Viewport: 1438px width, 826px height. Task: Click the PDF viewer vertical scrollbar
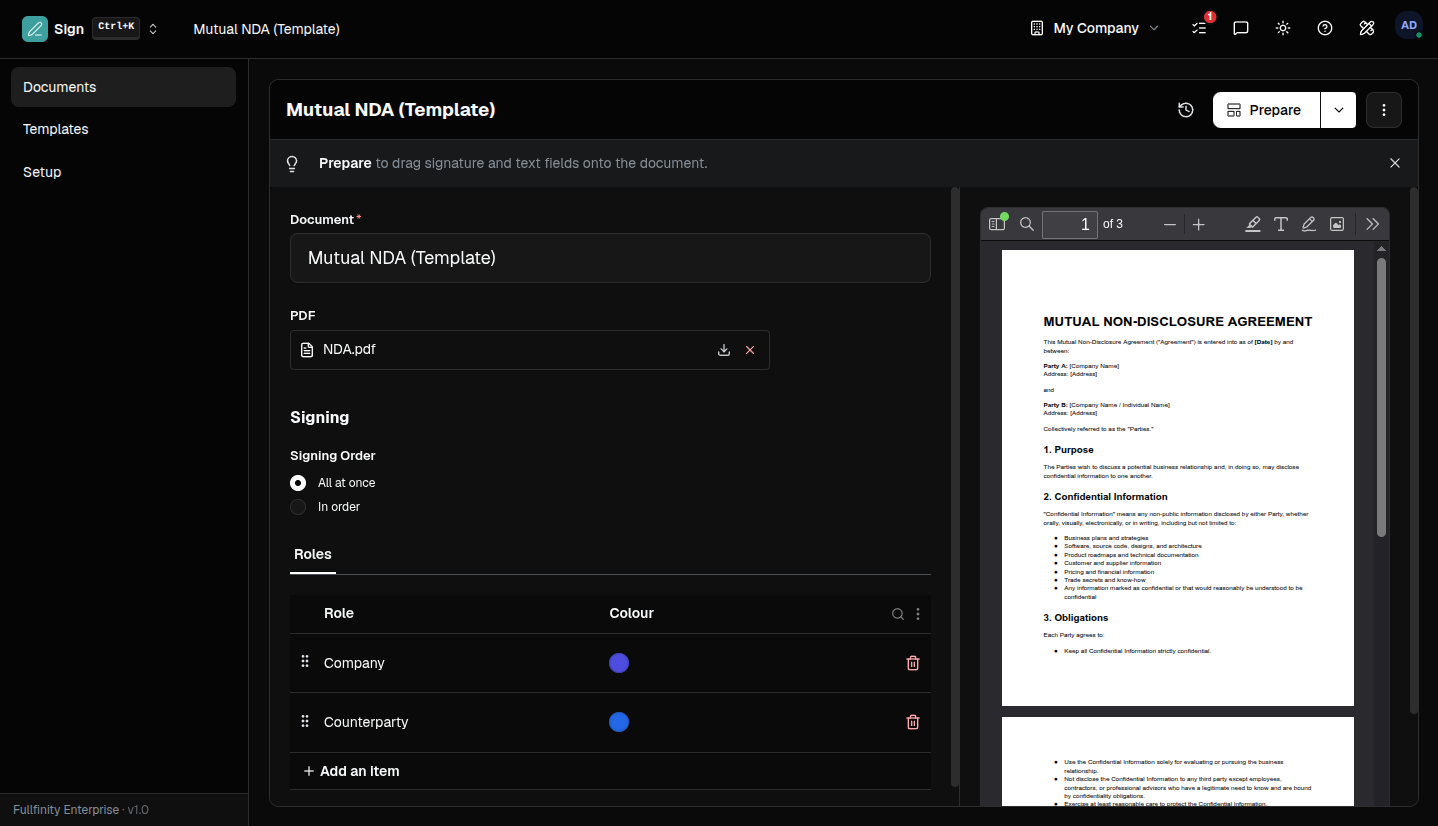pos(1381,397)
